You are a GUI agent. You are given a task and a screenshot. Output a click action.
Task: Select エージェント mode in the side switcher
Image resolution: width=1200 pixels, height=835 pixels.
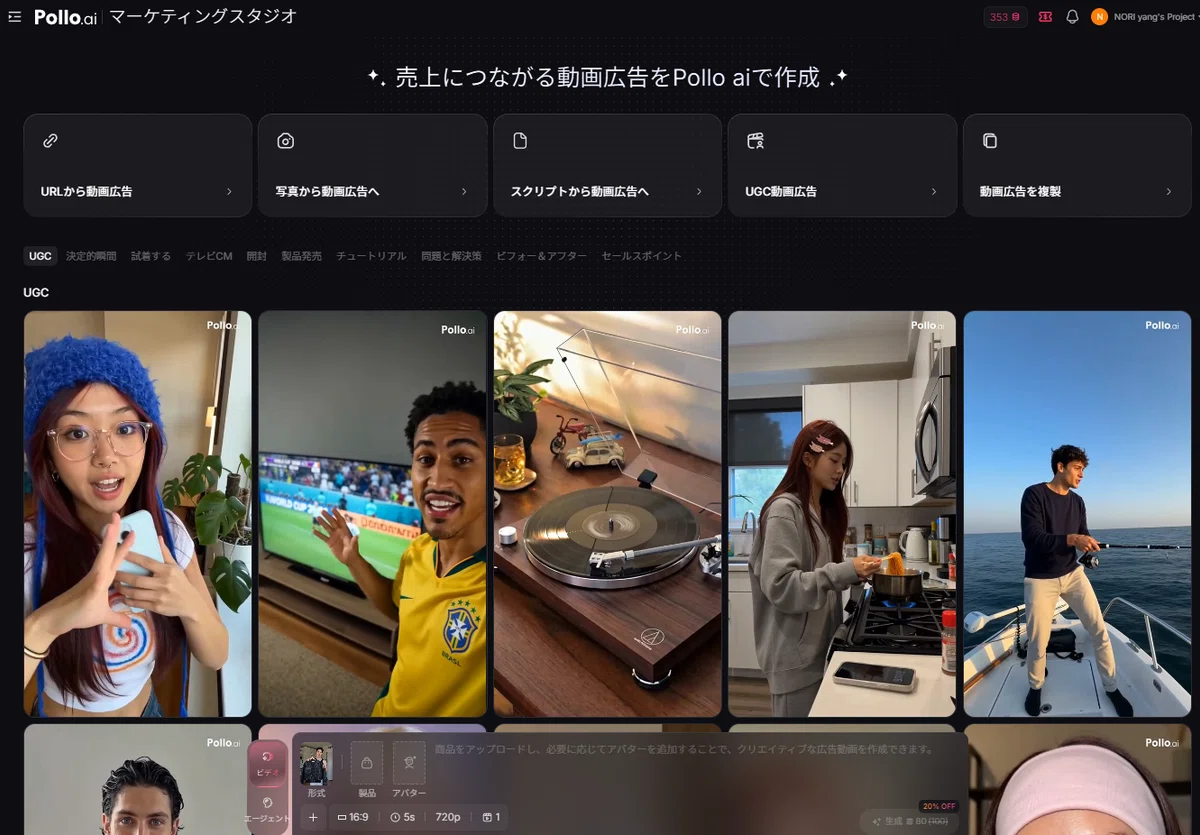pyautogui.click(x=267, y=809)
